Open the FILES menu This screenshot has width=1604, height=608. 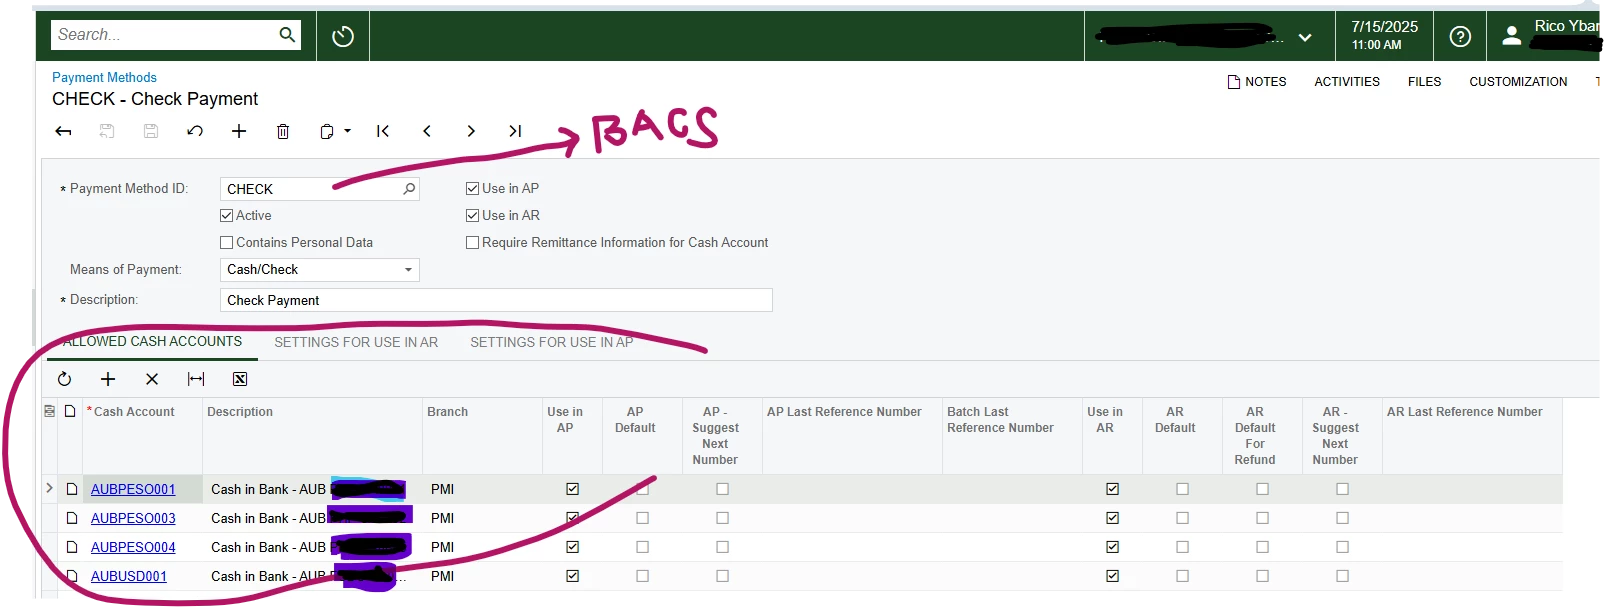click(x=1424, y=82)
